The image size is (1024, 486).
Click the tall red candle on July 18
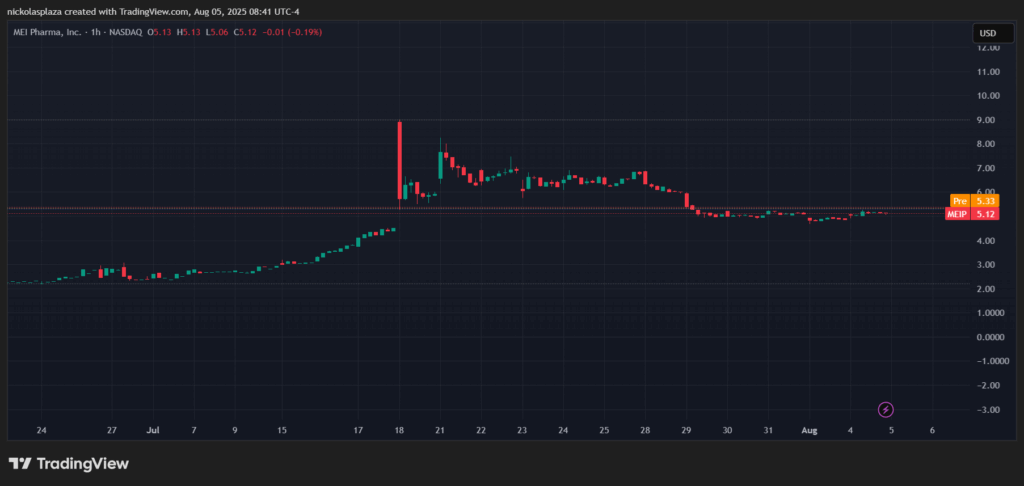coord(399,161)
